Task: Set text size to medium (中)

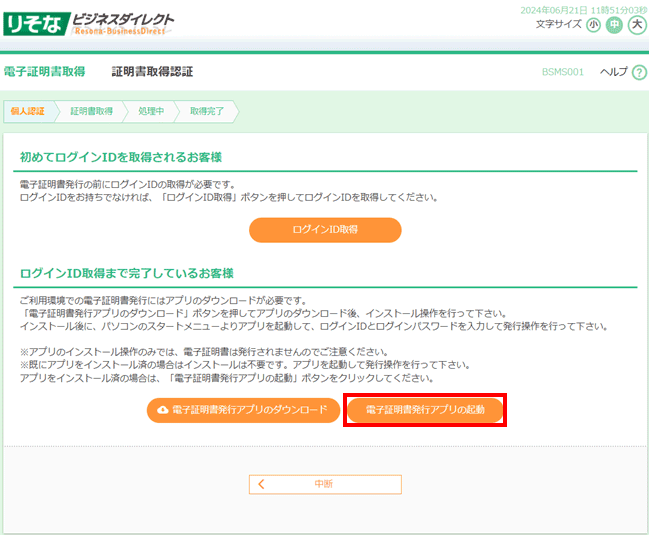Action: click(x=615, y=25)
